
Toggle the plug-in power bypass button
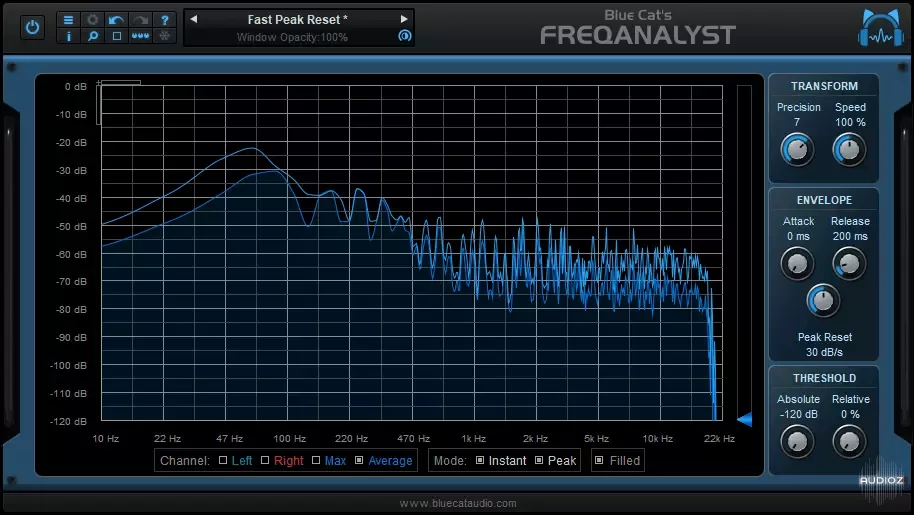(x=32, y=27)
